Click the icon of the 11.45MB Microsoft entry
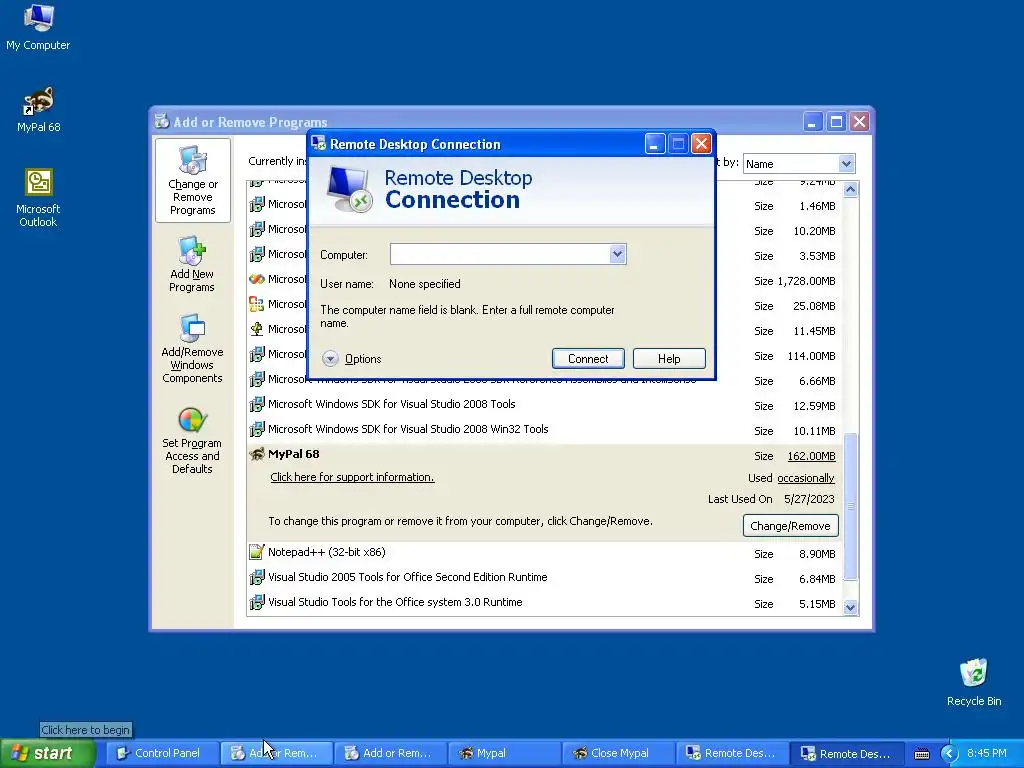The image size is (1024, 768). point(257,329)
